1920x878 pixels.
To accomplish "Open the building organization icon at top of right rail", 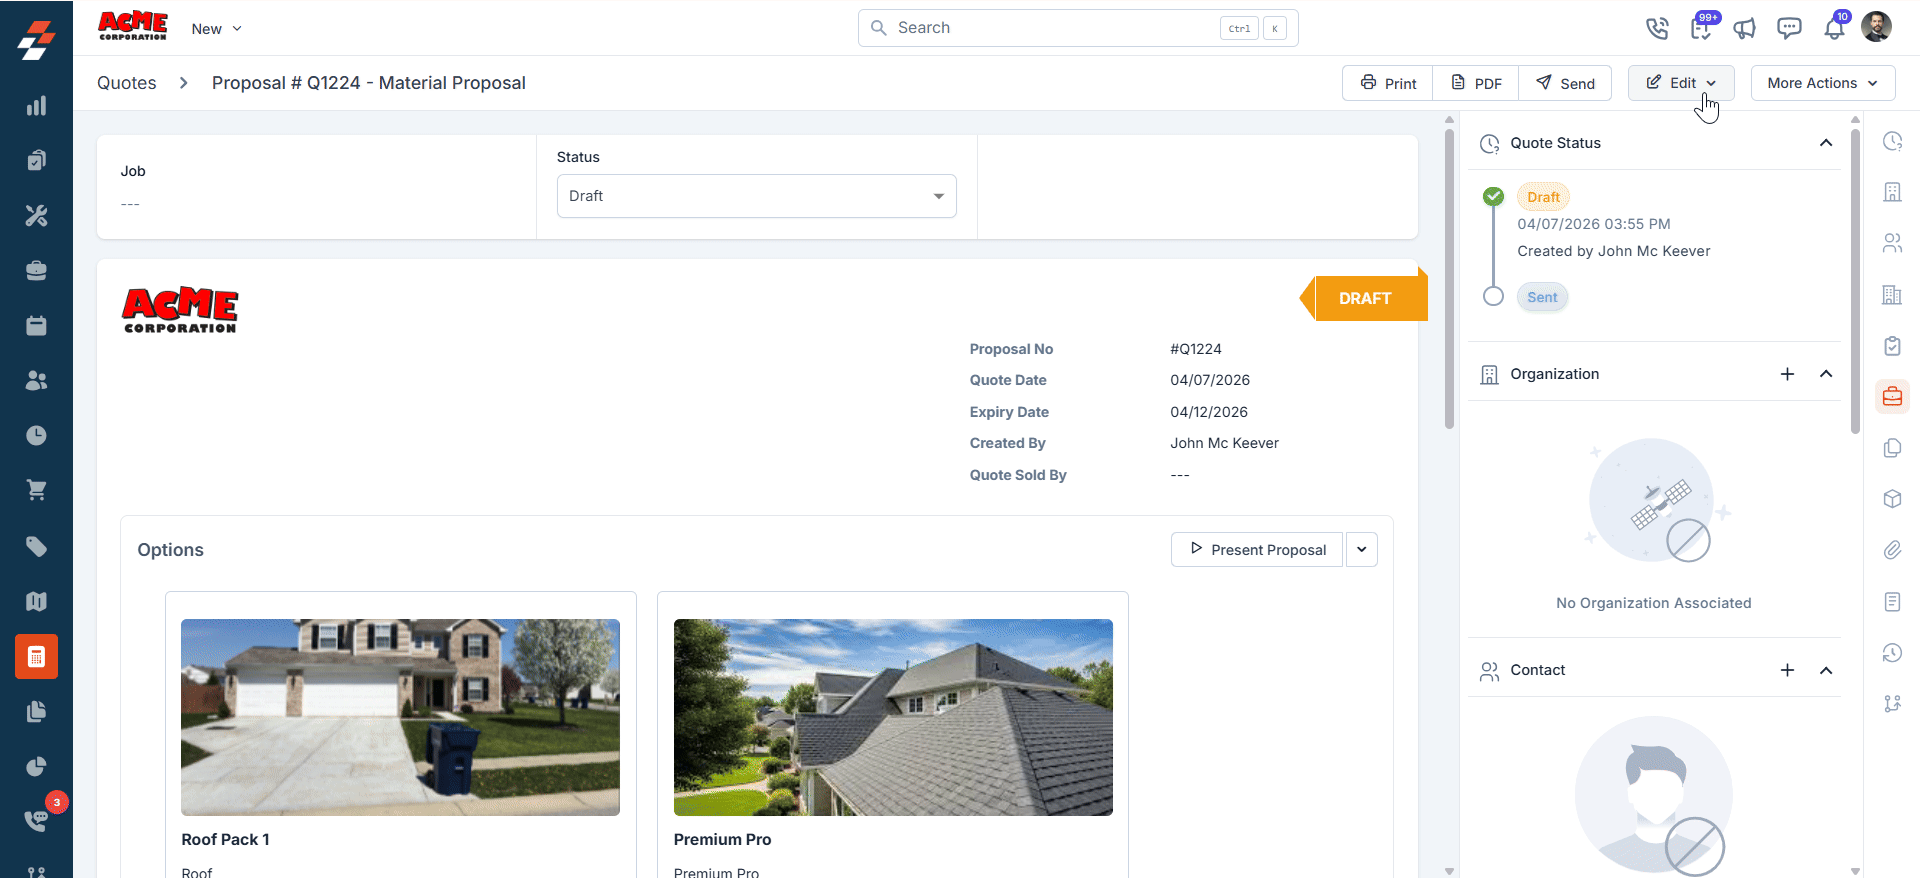I will 1892,192.
